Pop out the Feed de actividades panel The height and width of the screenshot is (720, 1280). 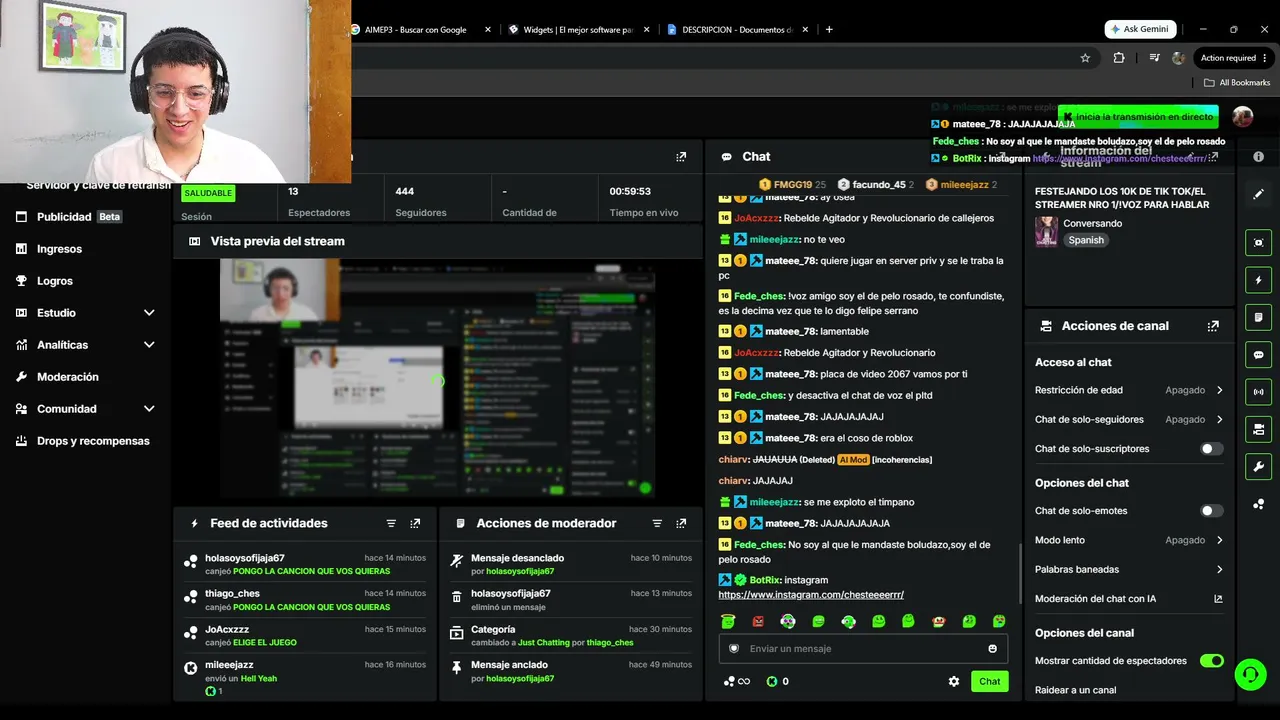415,523
